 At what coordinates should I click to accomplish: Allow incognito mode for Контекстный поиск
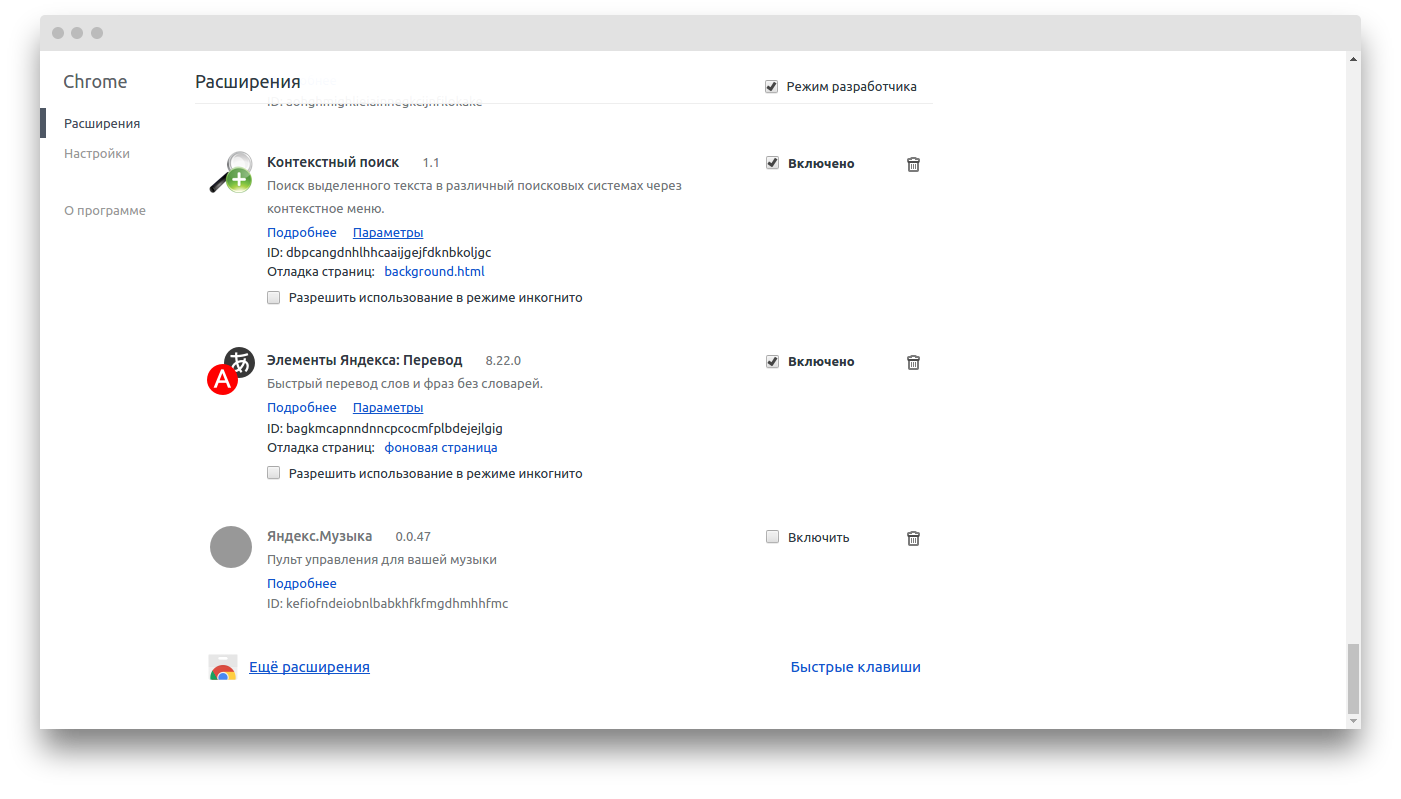pyautogui.click(x=274, y=297)
